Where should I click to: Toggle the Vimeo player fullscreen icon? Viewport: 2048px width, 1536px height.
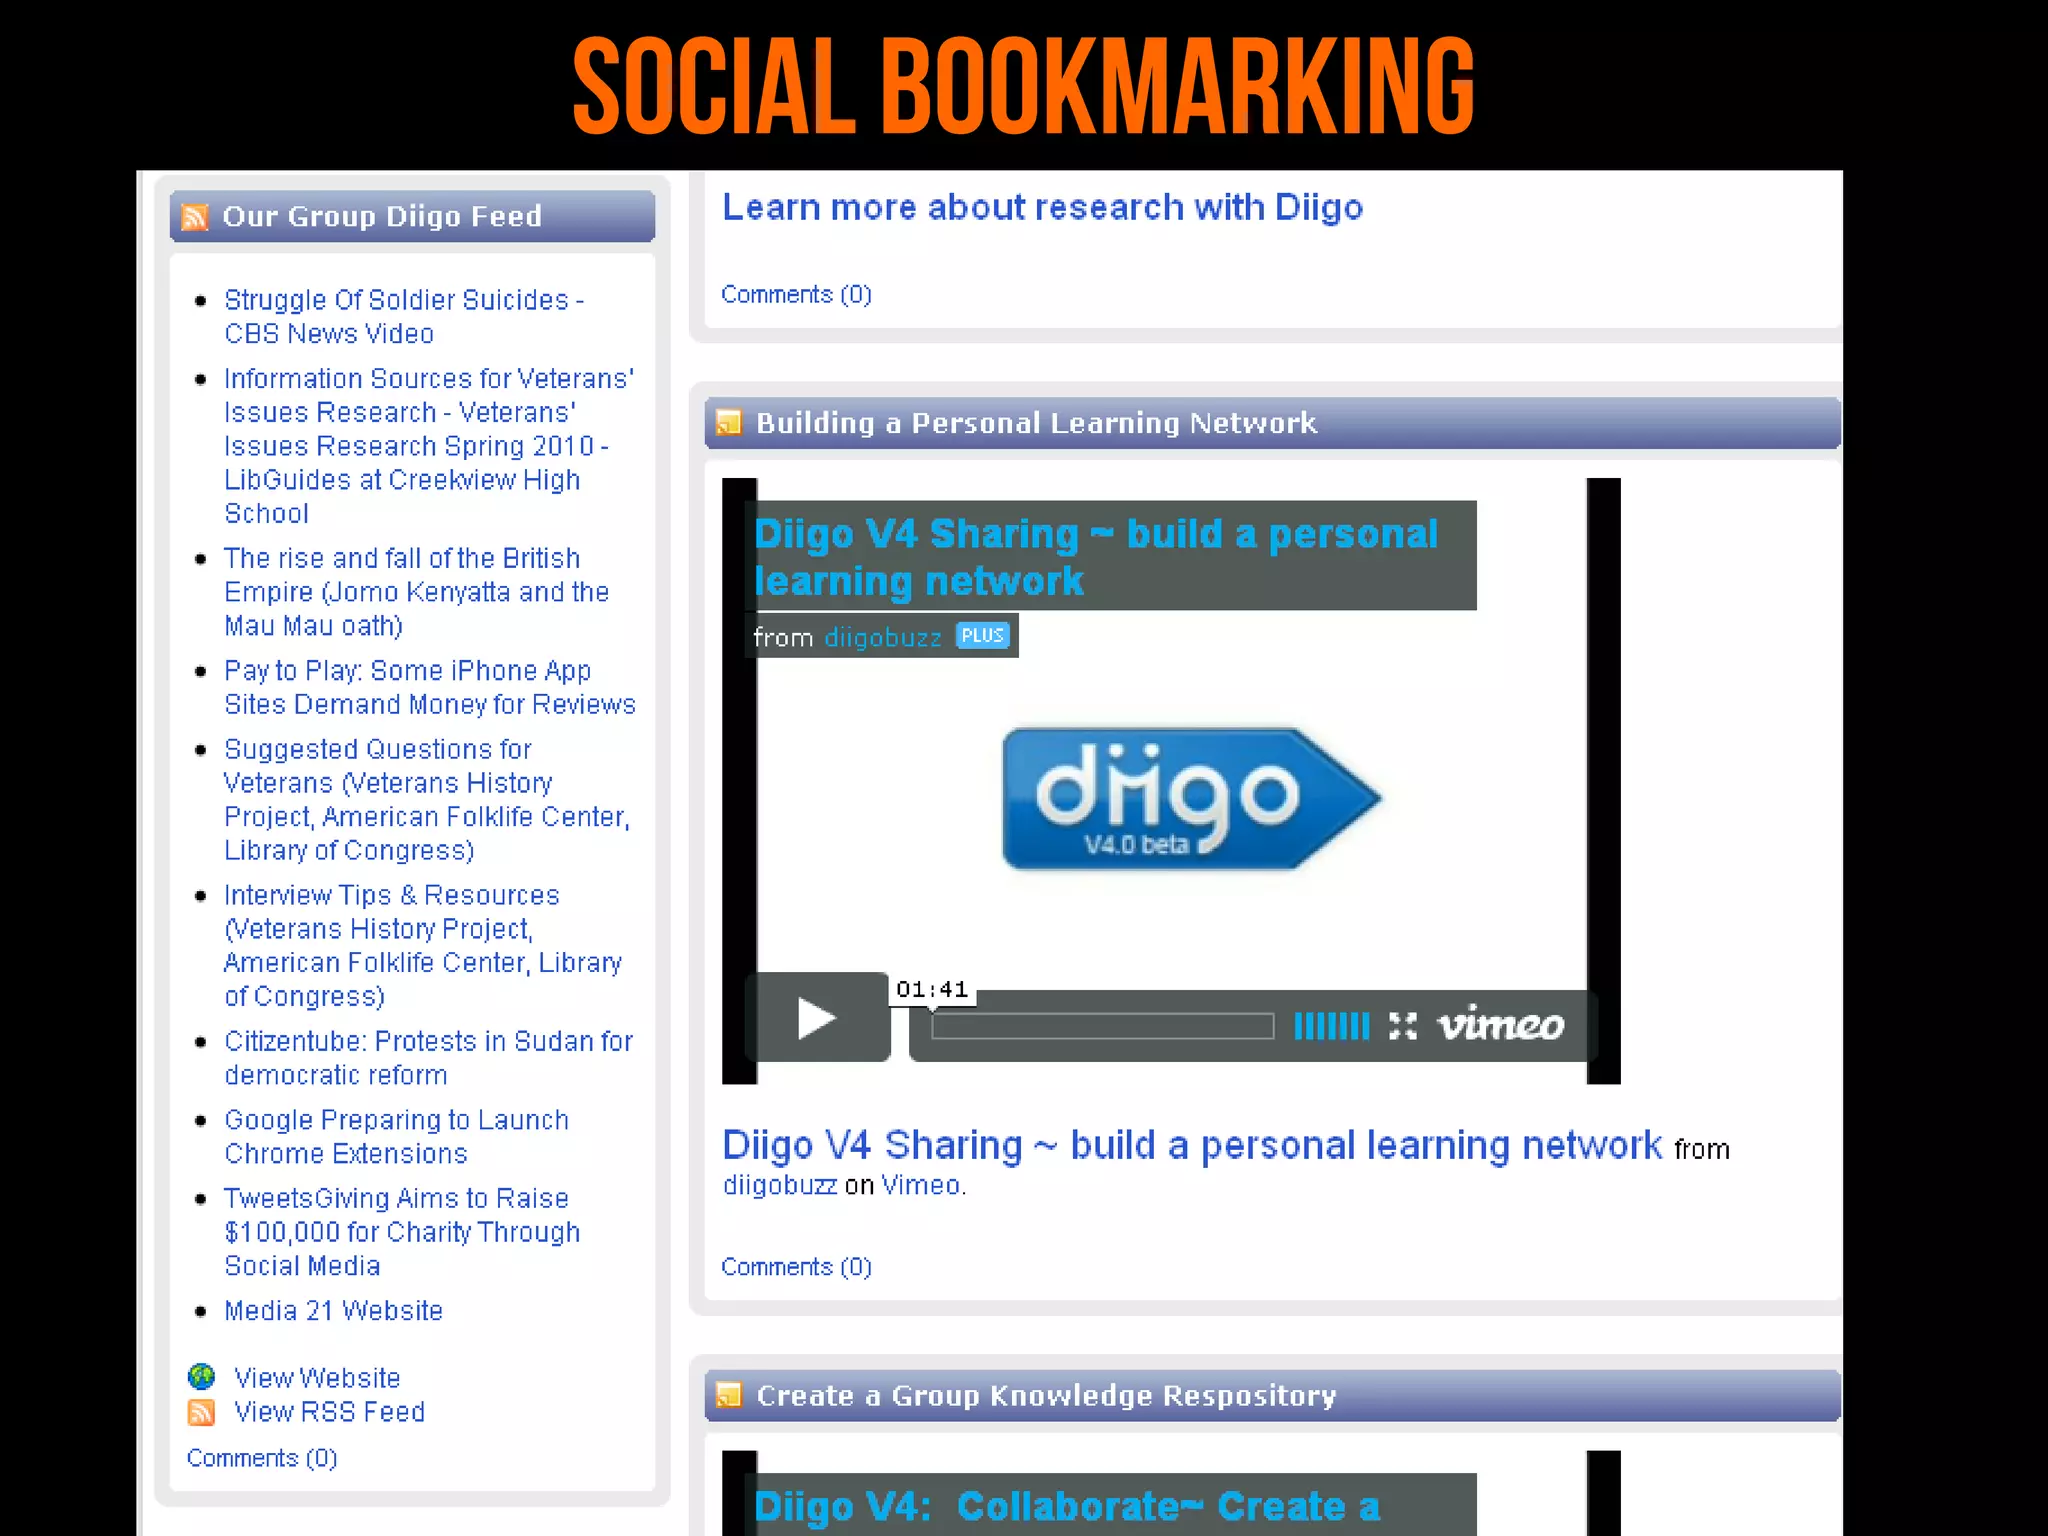(x=1403, y=1026)
